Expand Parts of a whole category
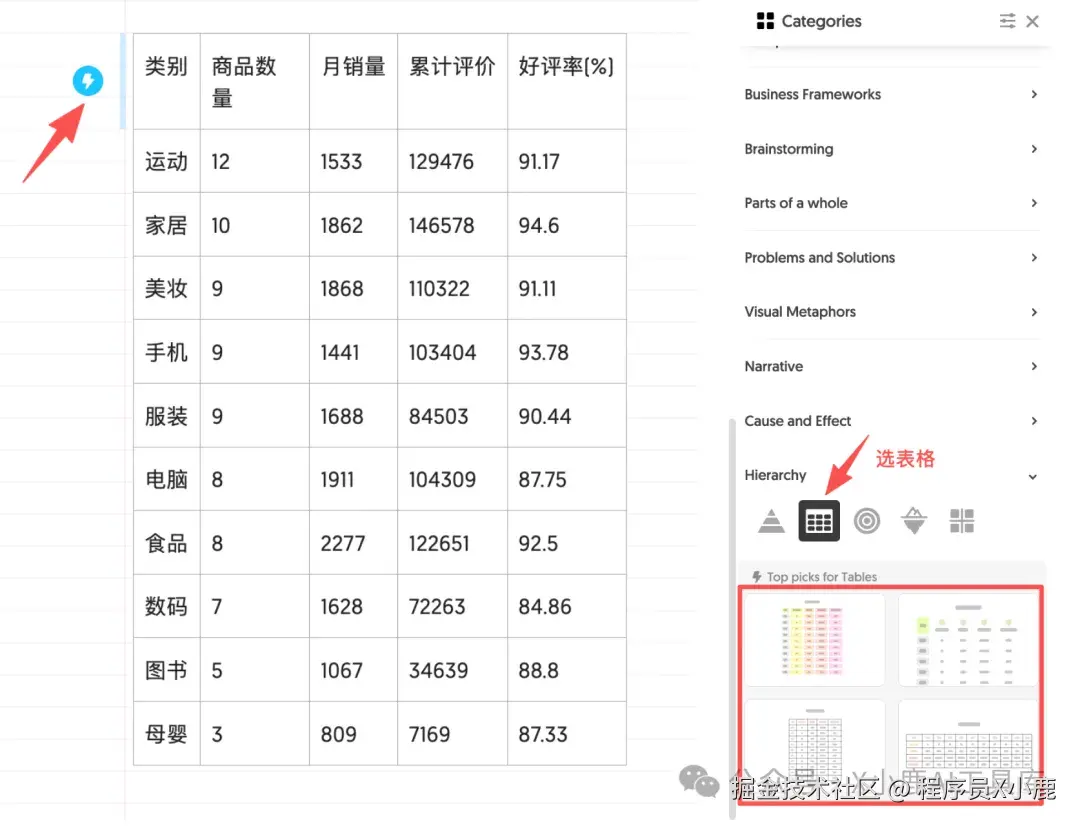This screenshot has width=1080, height=826. tap(891, 203)
